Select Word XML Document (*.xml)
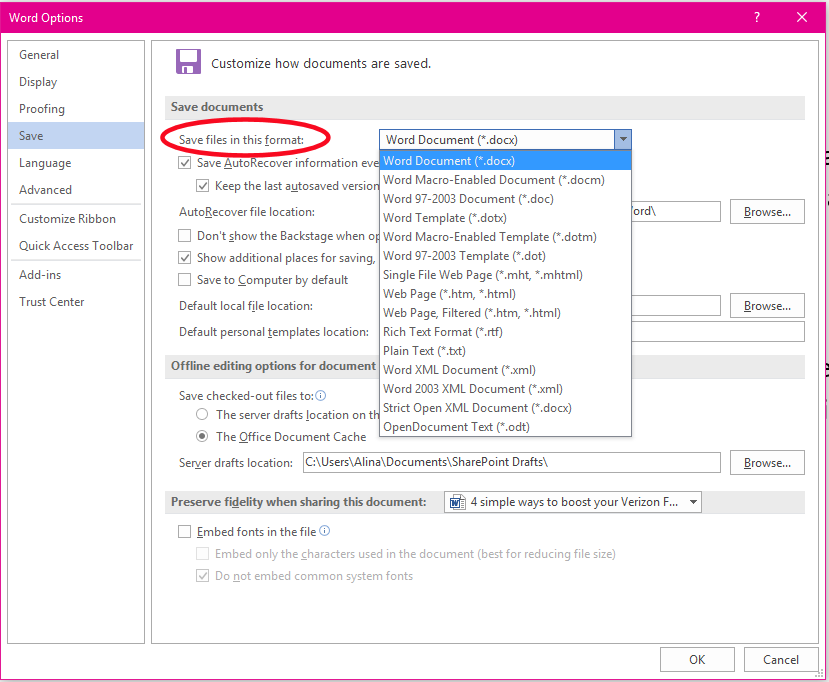Screen dimensions: 829x682 click(x=505, y=370)
